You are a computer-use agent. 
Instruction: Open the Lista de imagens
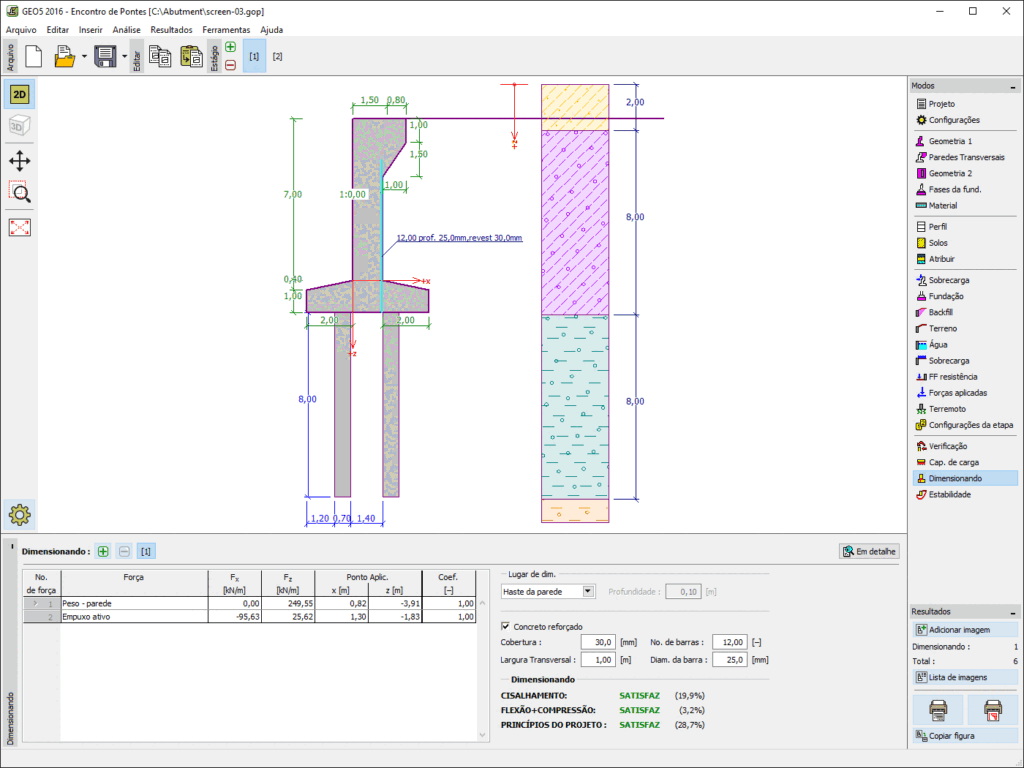[x=965, y=677]
